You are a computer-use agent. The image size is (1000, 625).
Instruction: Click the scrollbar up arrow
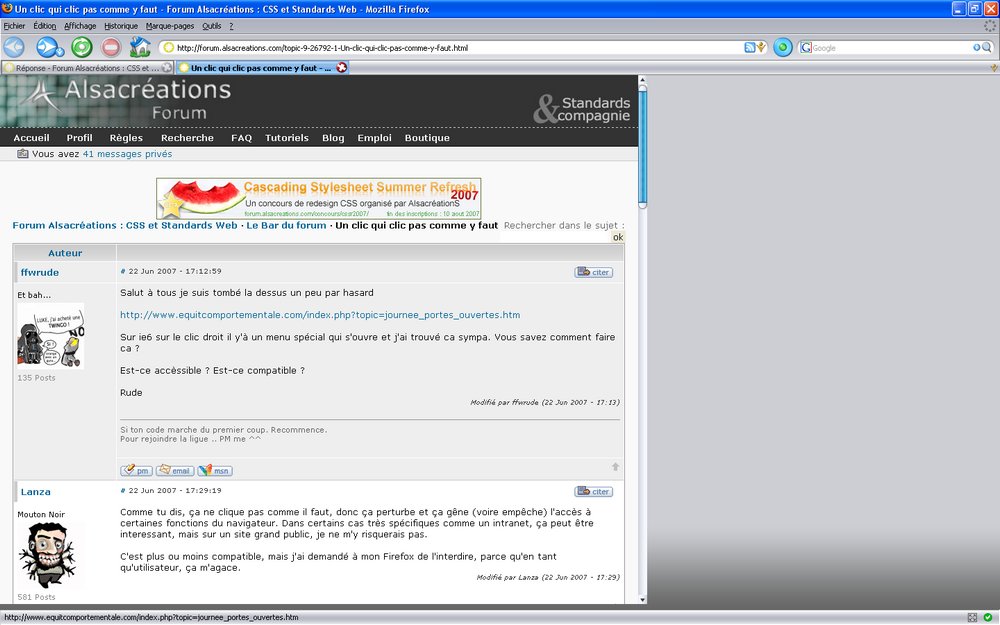[642, 80]
